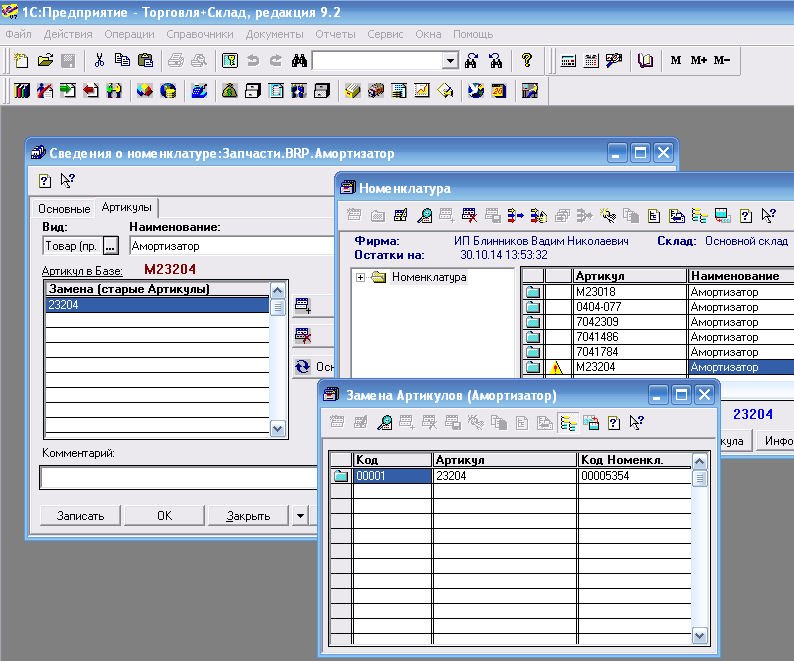Click the green arrow incoming document icon

68,91
